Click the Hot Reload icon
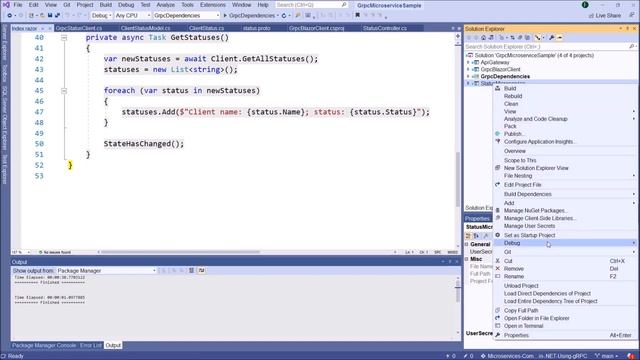This screenshot has width=640, height=360. [284, 16]
